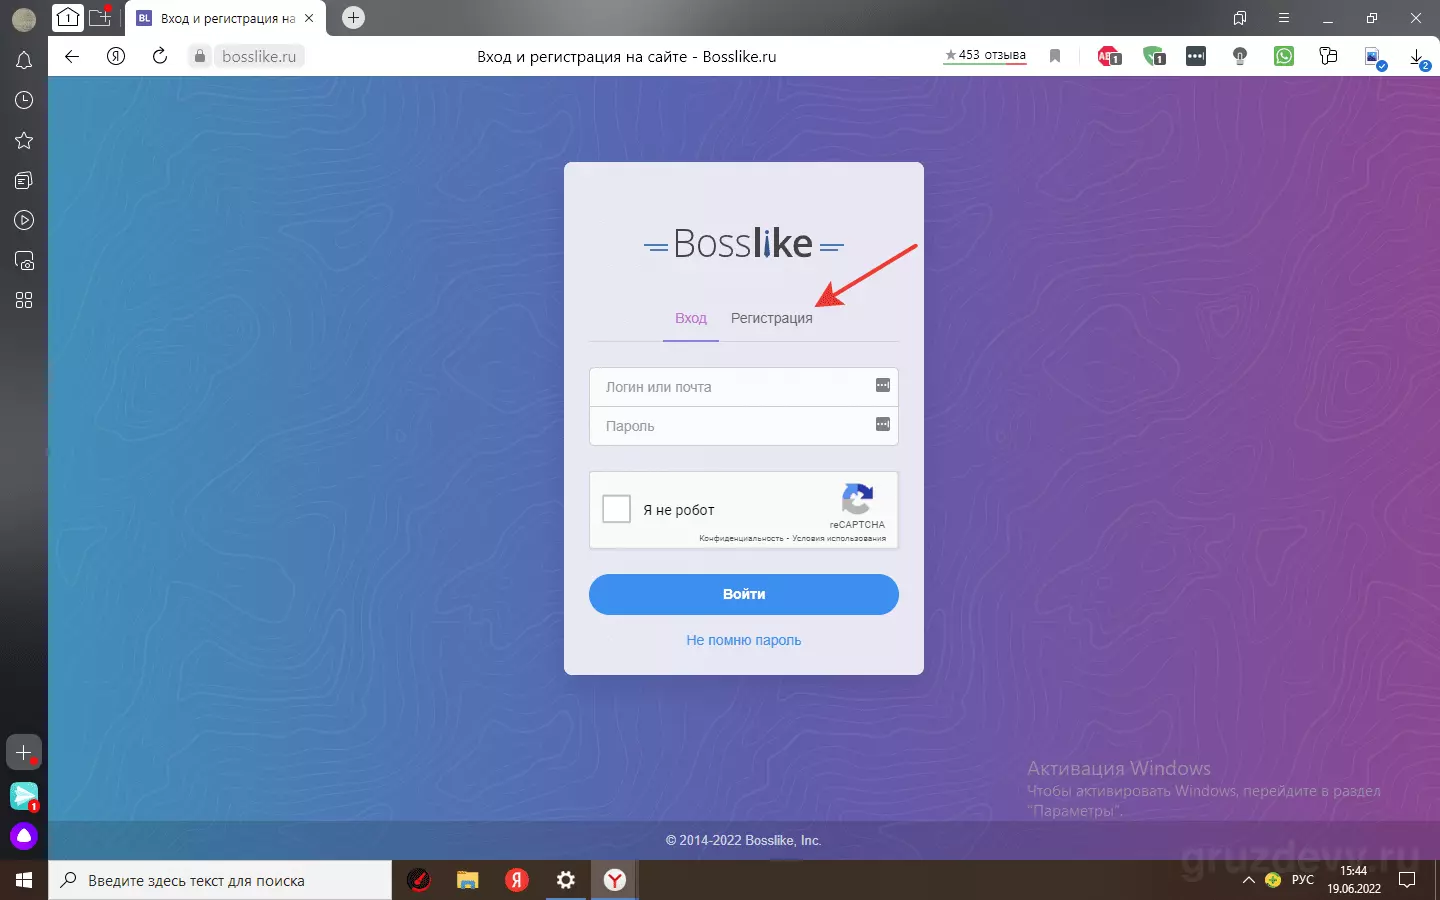Show site security lock info
This screenshot has height=900, width=1440.
(200, 56)
